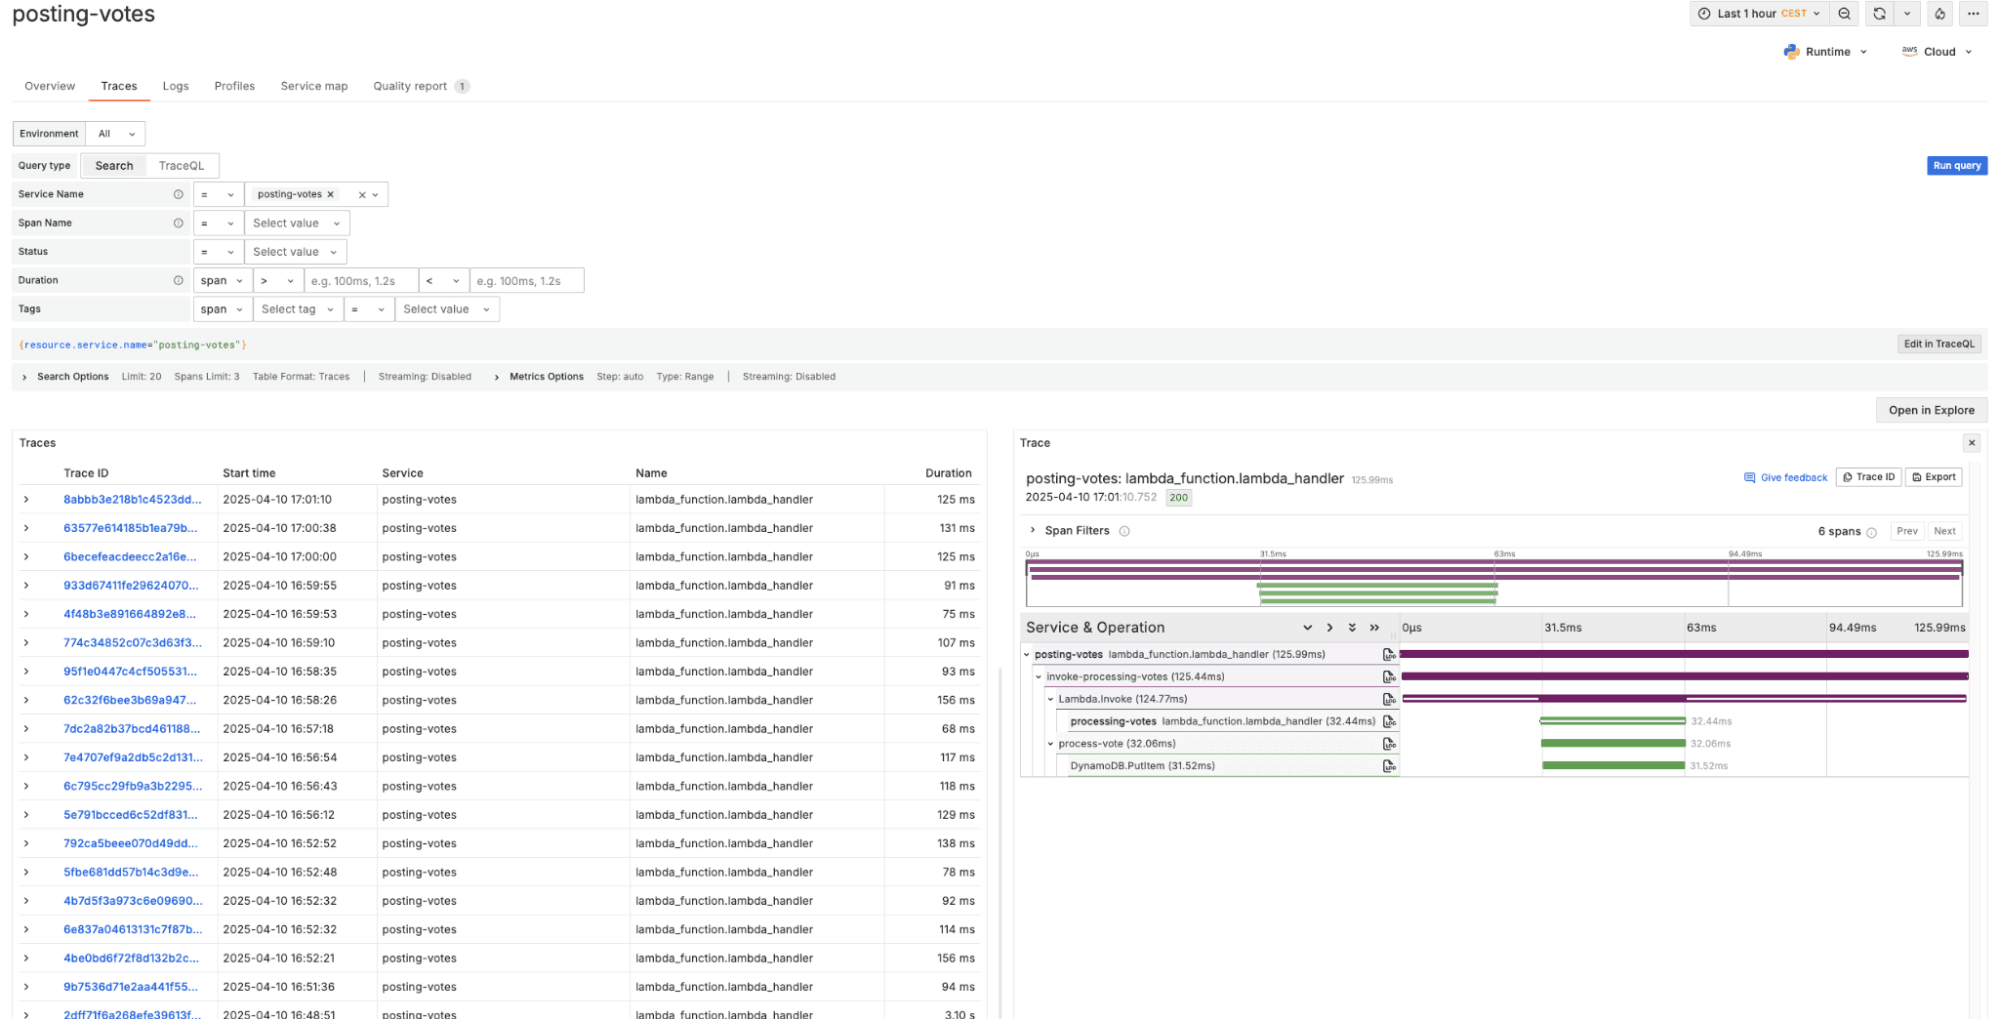This screenshot has height=1020, width=1999.
Task: Click the Run query button
Action: (x=1956, y=165)
